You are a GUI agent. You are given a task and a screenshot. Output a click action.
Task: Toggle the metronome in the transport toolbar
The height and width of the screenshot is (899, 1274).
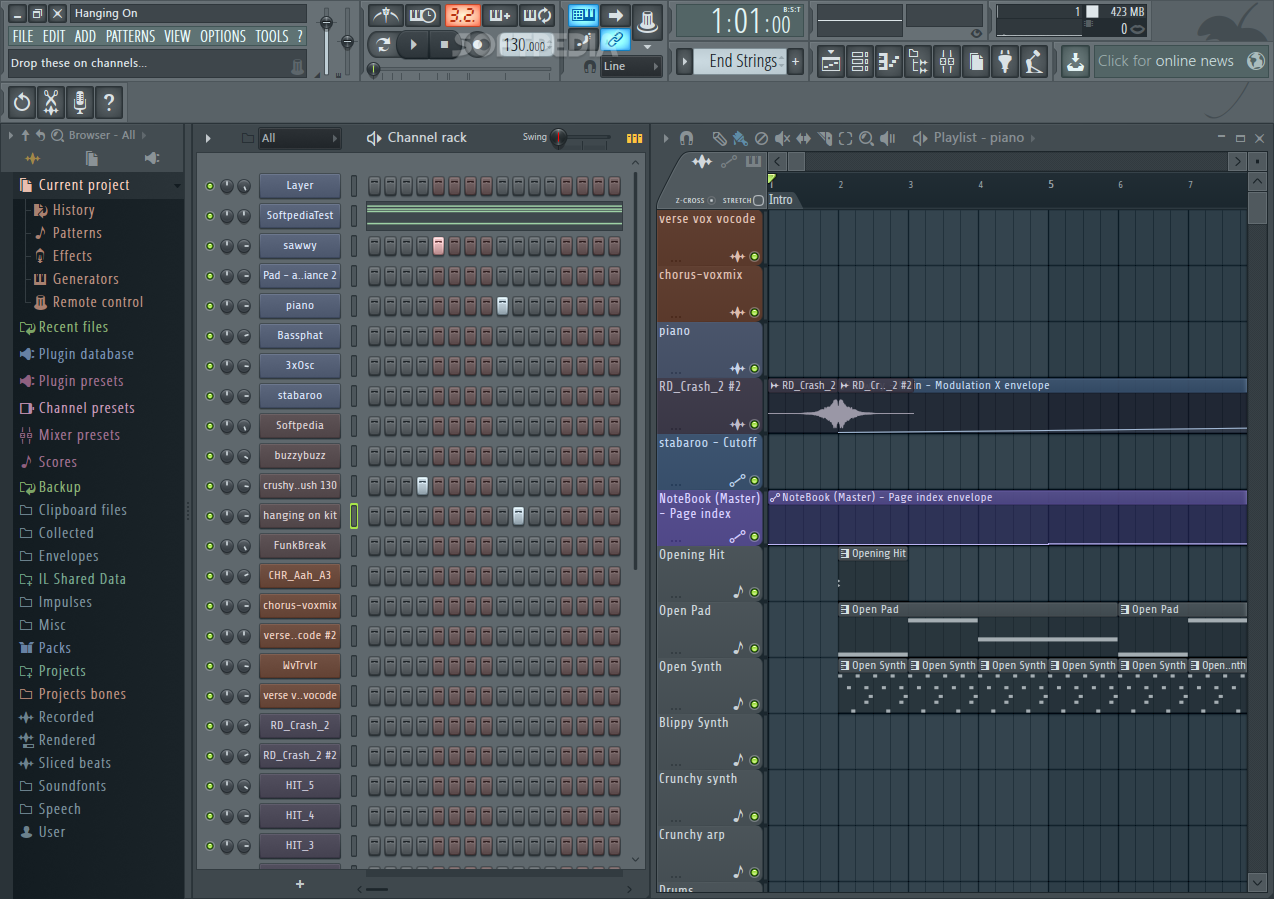coord(387,15)
